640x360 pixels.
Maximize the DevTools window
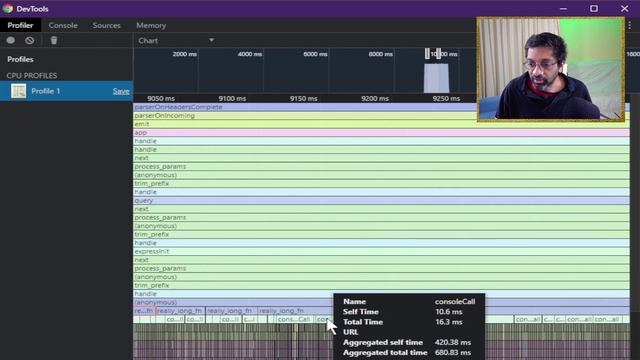(594, 9)
